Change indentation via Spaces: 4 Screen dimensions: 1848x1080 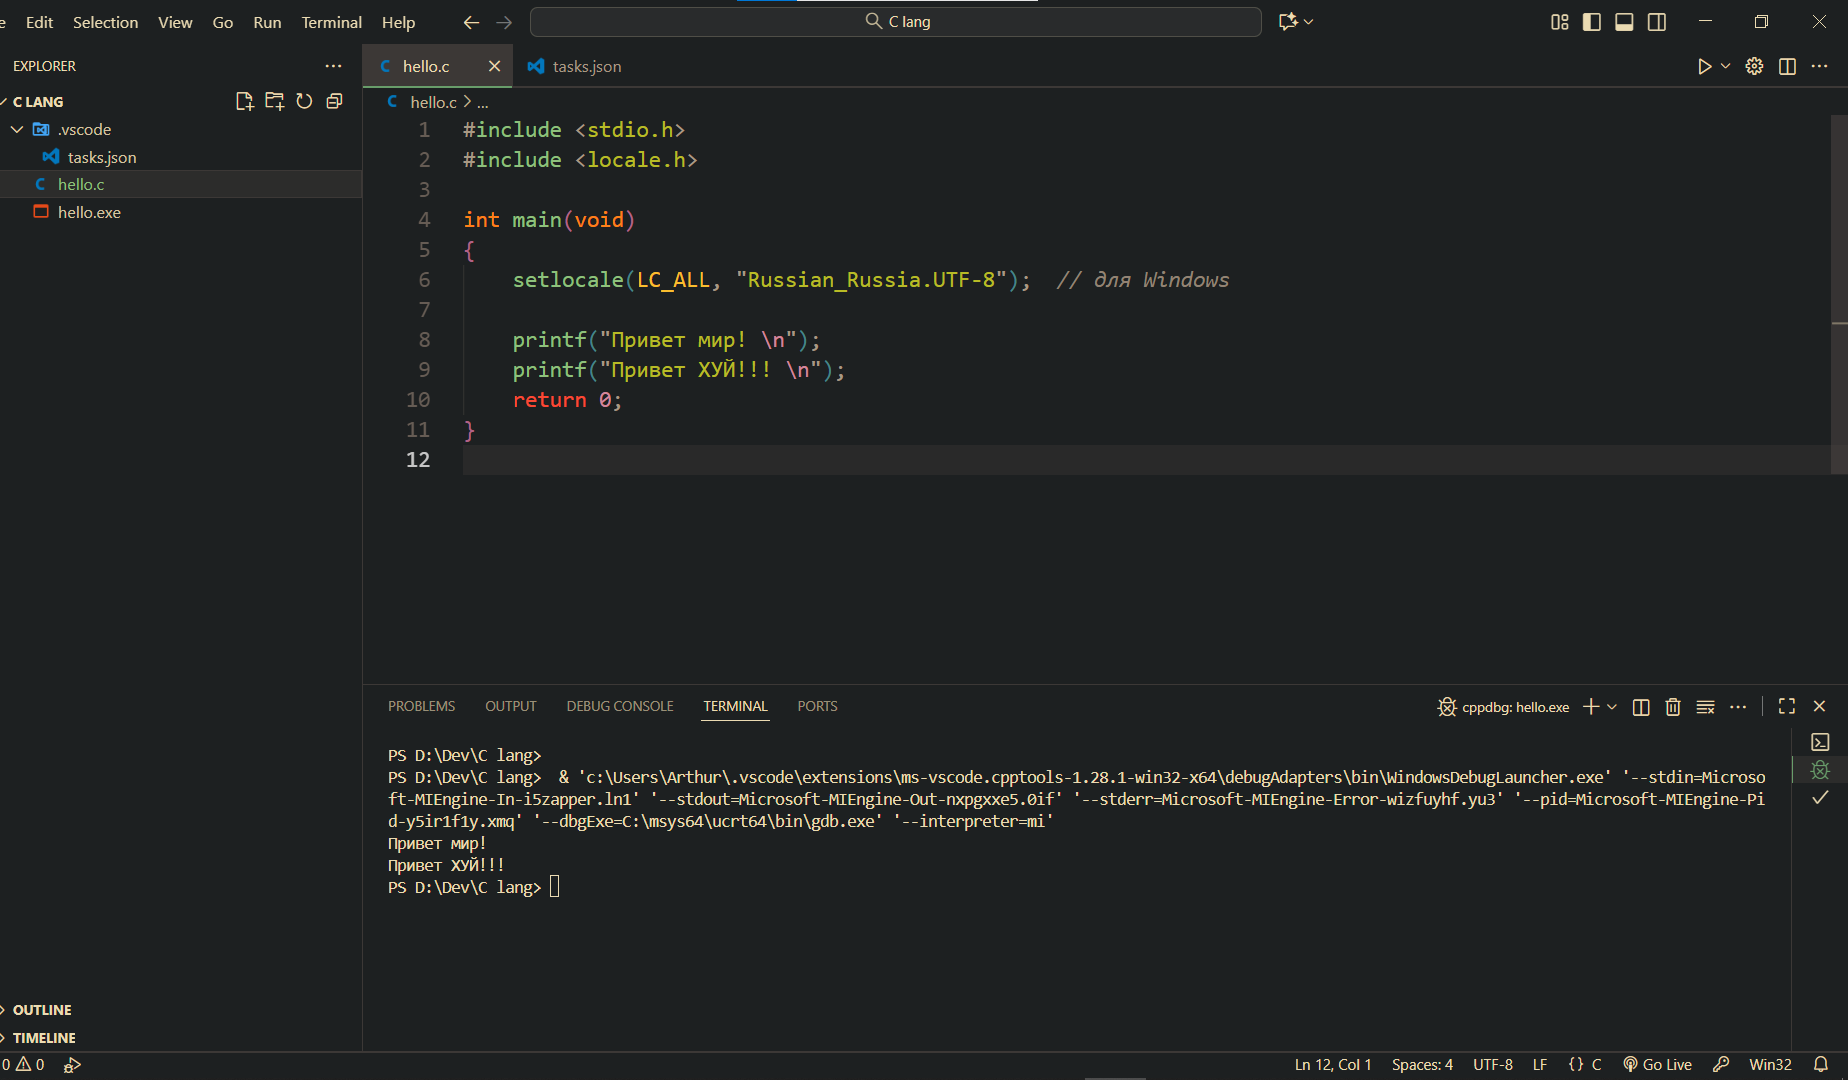point(1421,1064)
